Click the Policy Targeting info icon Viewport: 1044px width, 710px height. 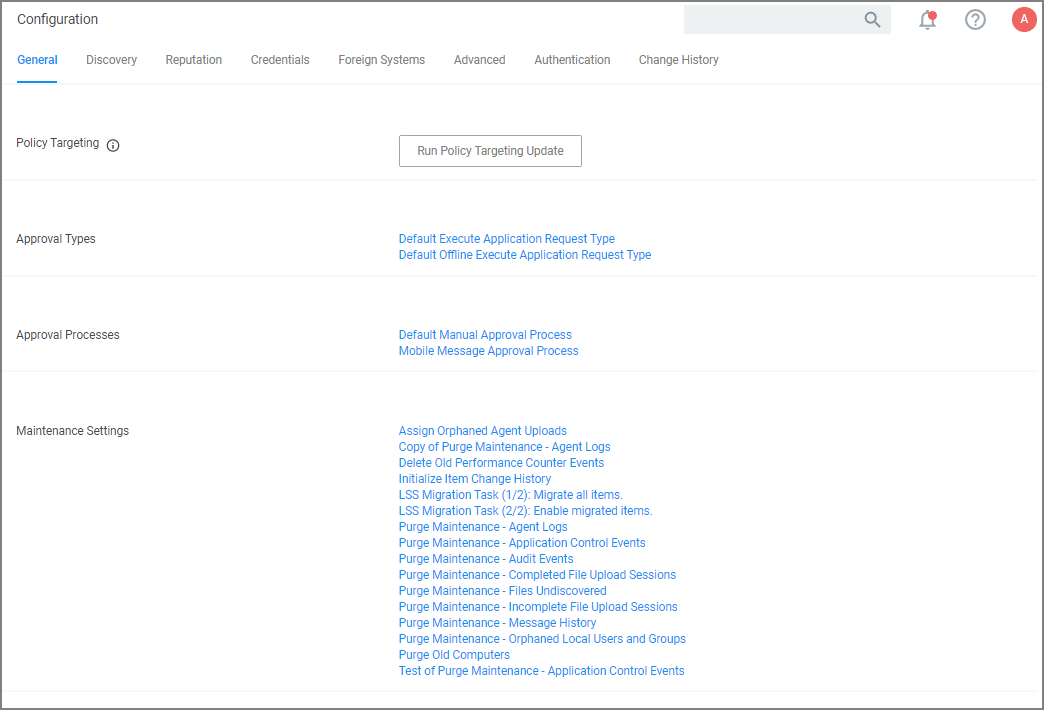click(x=113, y=145)
